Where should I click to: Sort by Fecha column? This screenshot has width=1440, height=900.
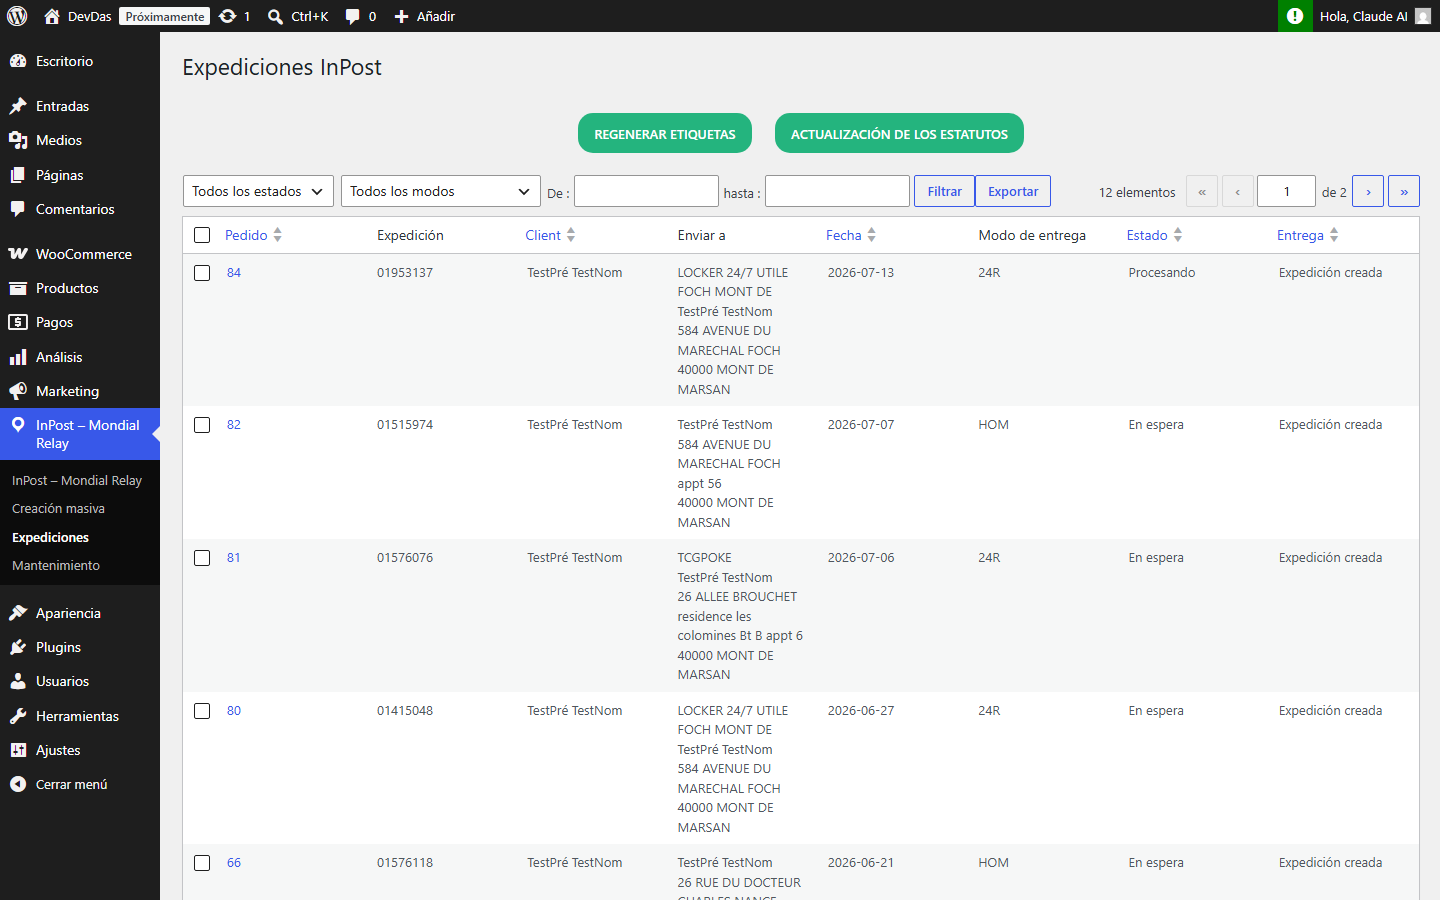click(x=851, y=235)
